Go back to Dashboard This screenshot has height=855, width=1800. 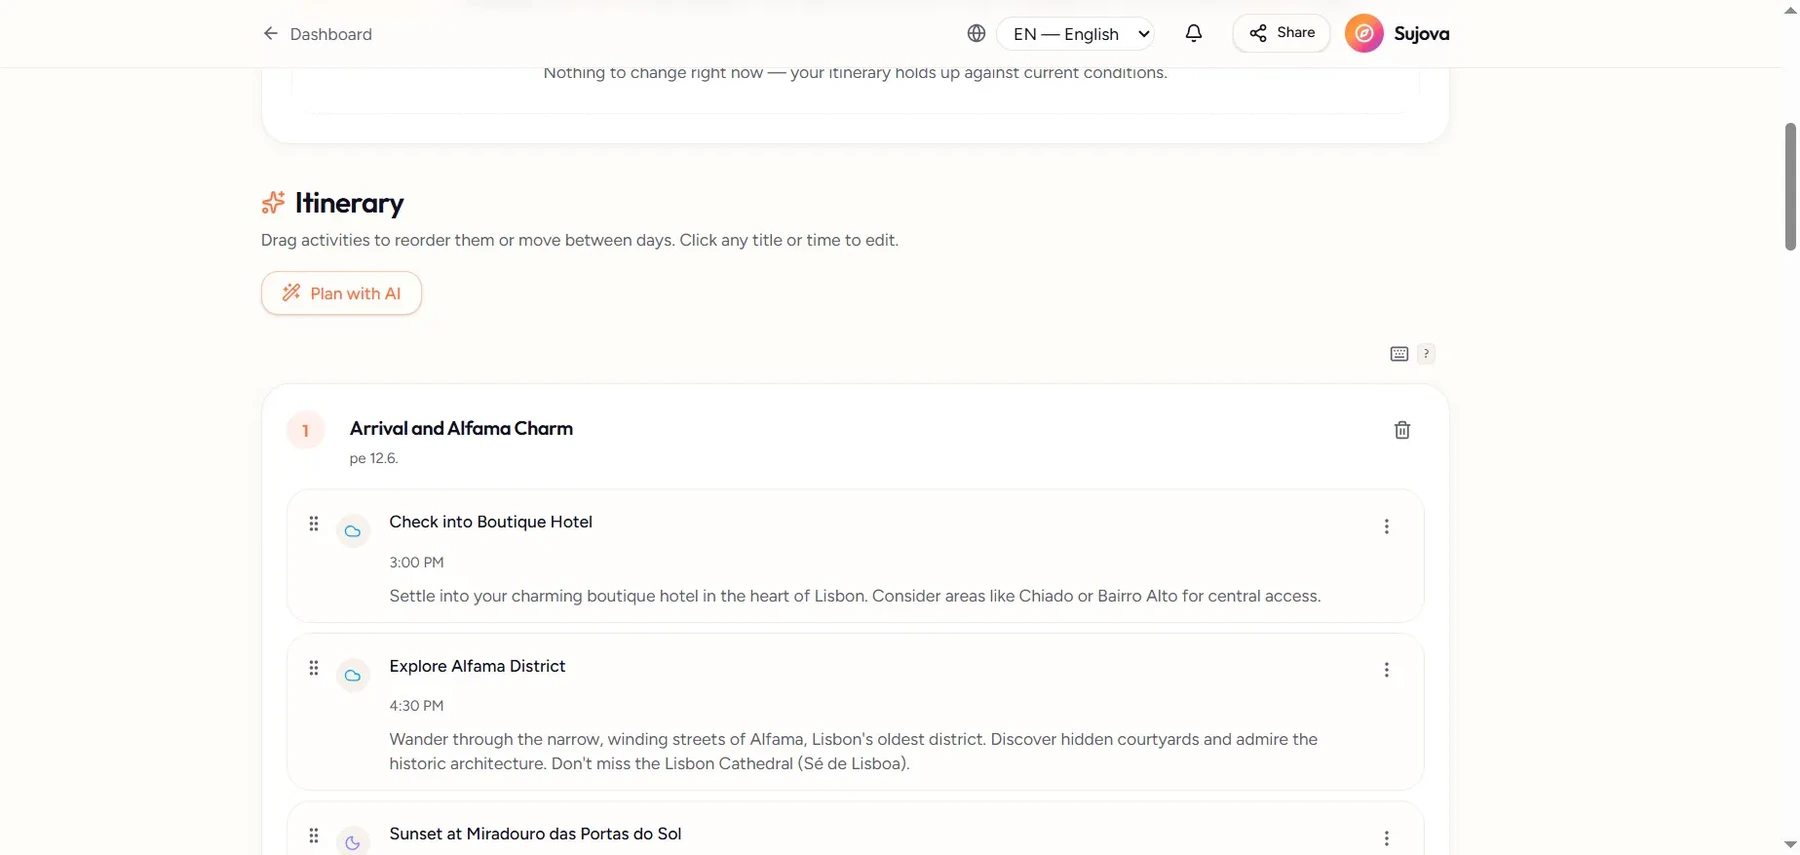317,34
